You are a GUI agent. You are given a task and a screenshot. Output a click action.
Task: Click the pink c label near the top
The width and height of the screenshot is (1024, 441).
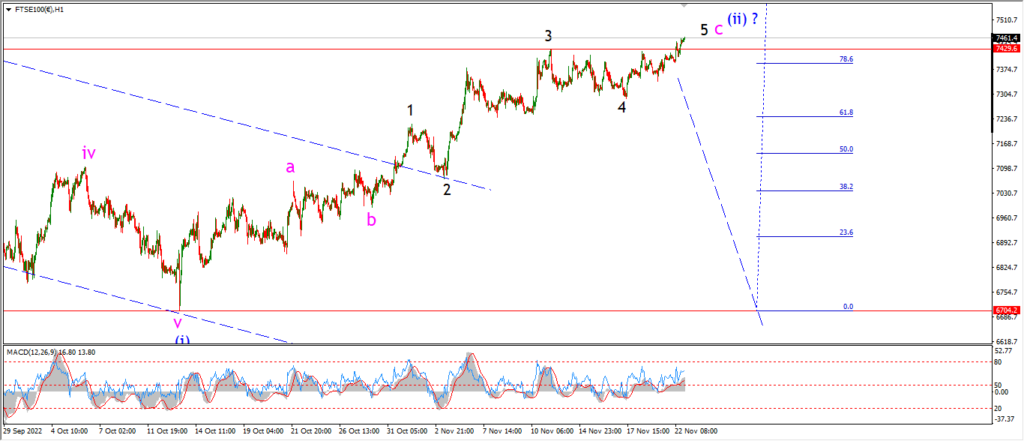(718, 29)
